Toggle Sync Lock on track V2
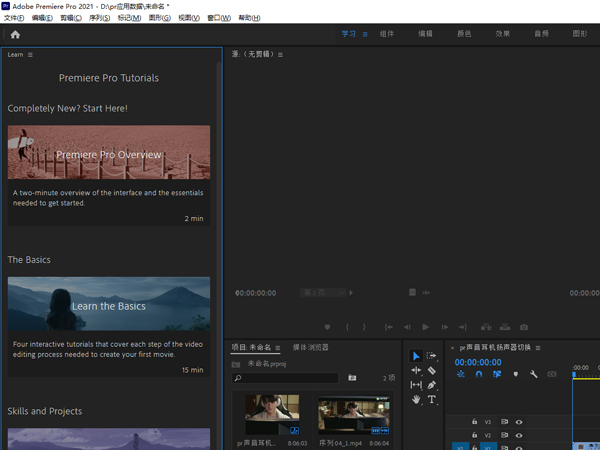Screen dimensions: 600x450 click(x=504, y=435)
